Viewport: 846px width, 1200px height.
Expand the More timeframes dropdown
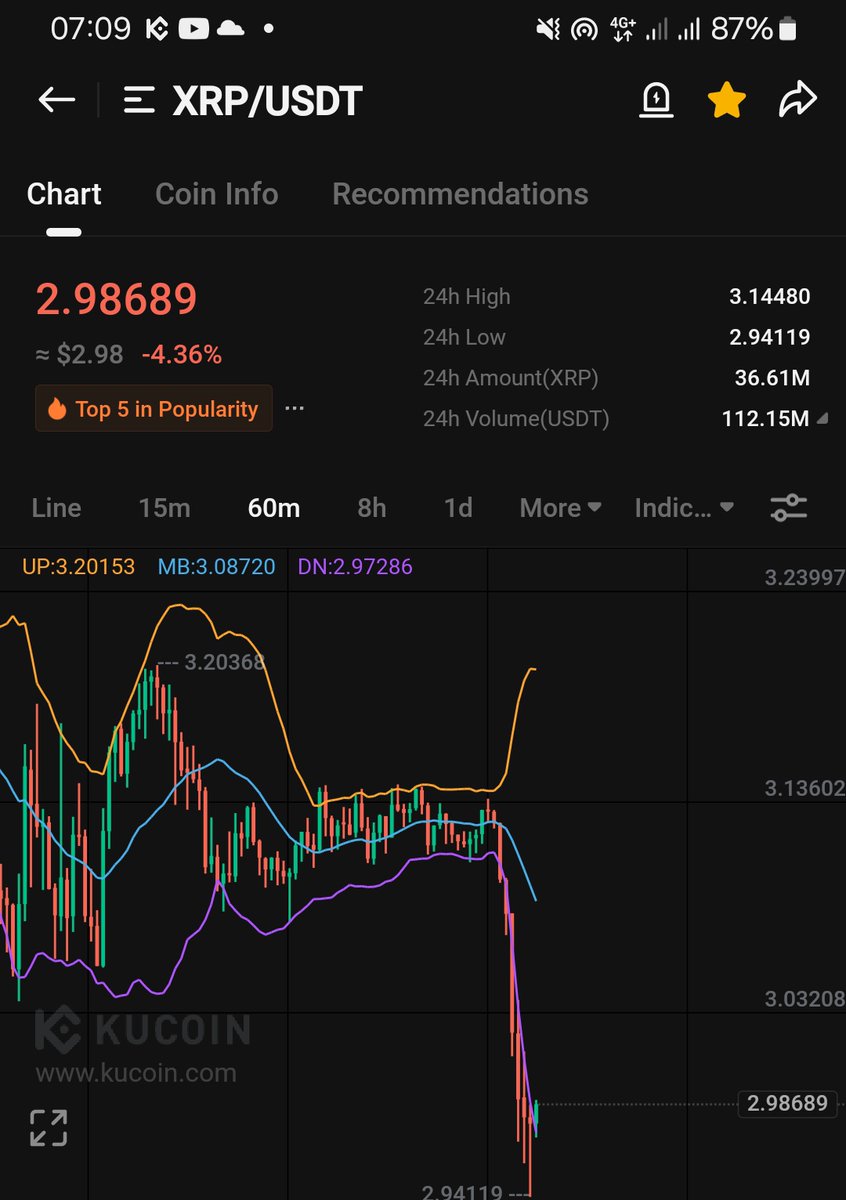tap(560, 508)
